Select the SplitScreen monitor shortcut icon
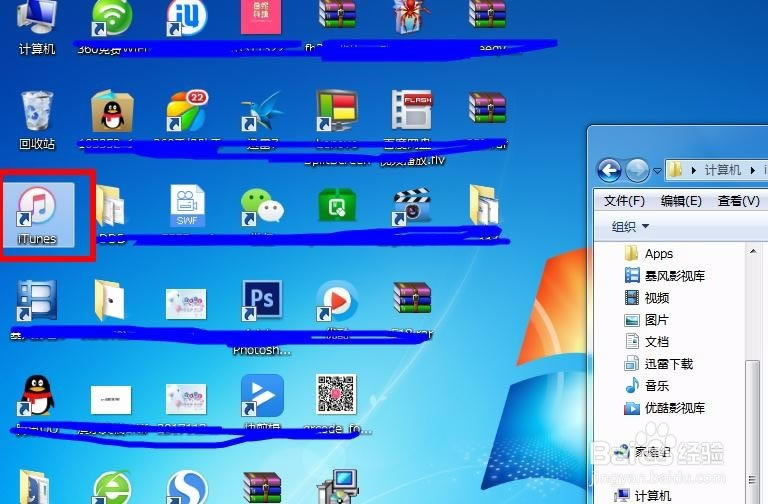 tap(336, 111)
